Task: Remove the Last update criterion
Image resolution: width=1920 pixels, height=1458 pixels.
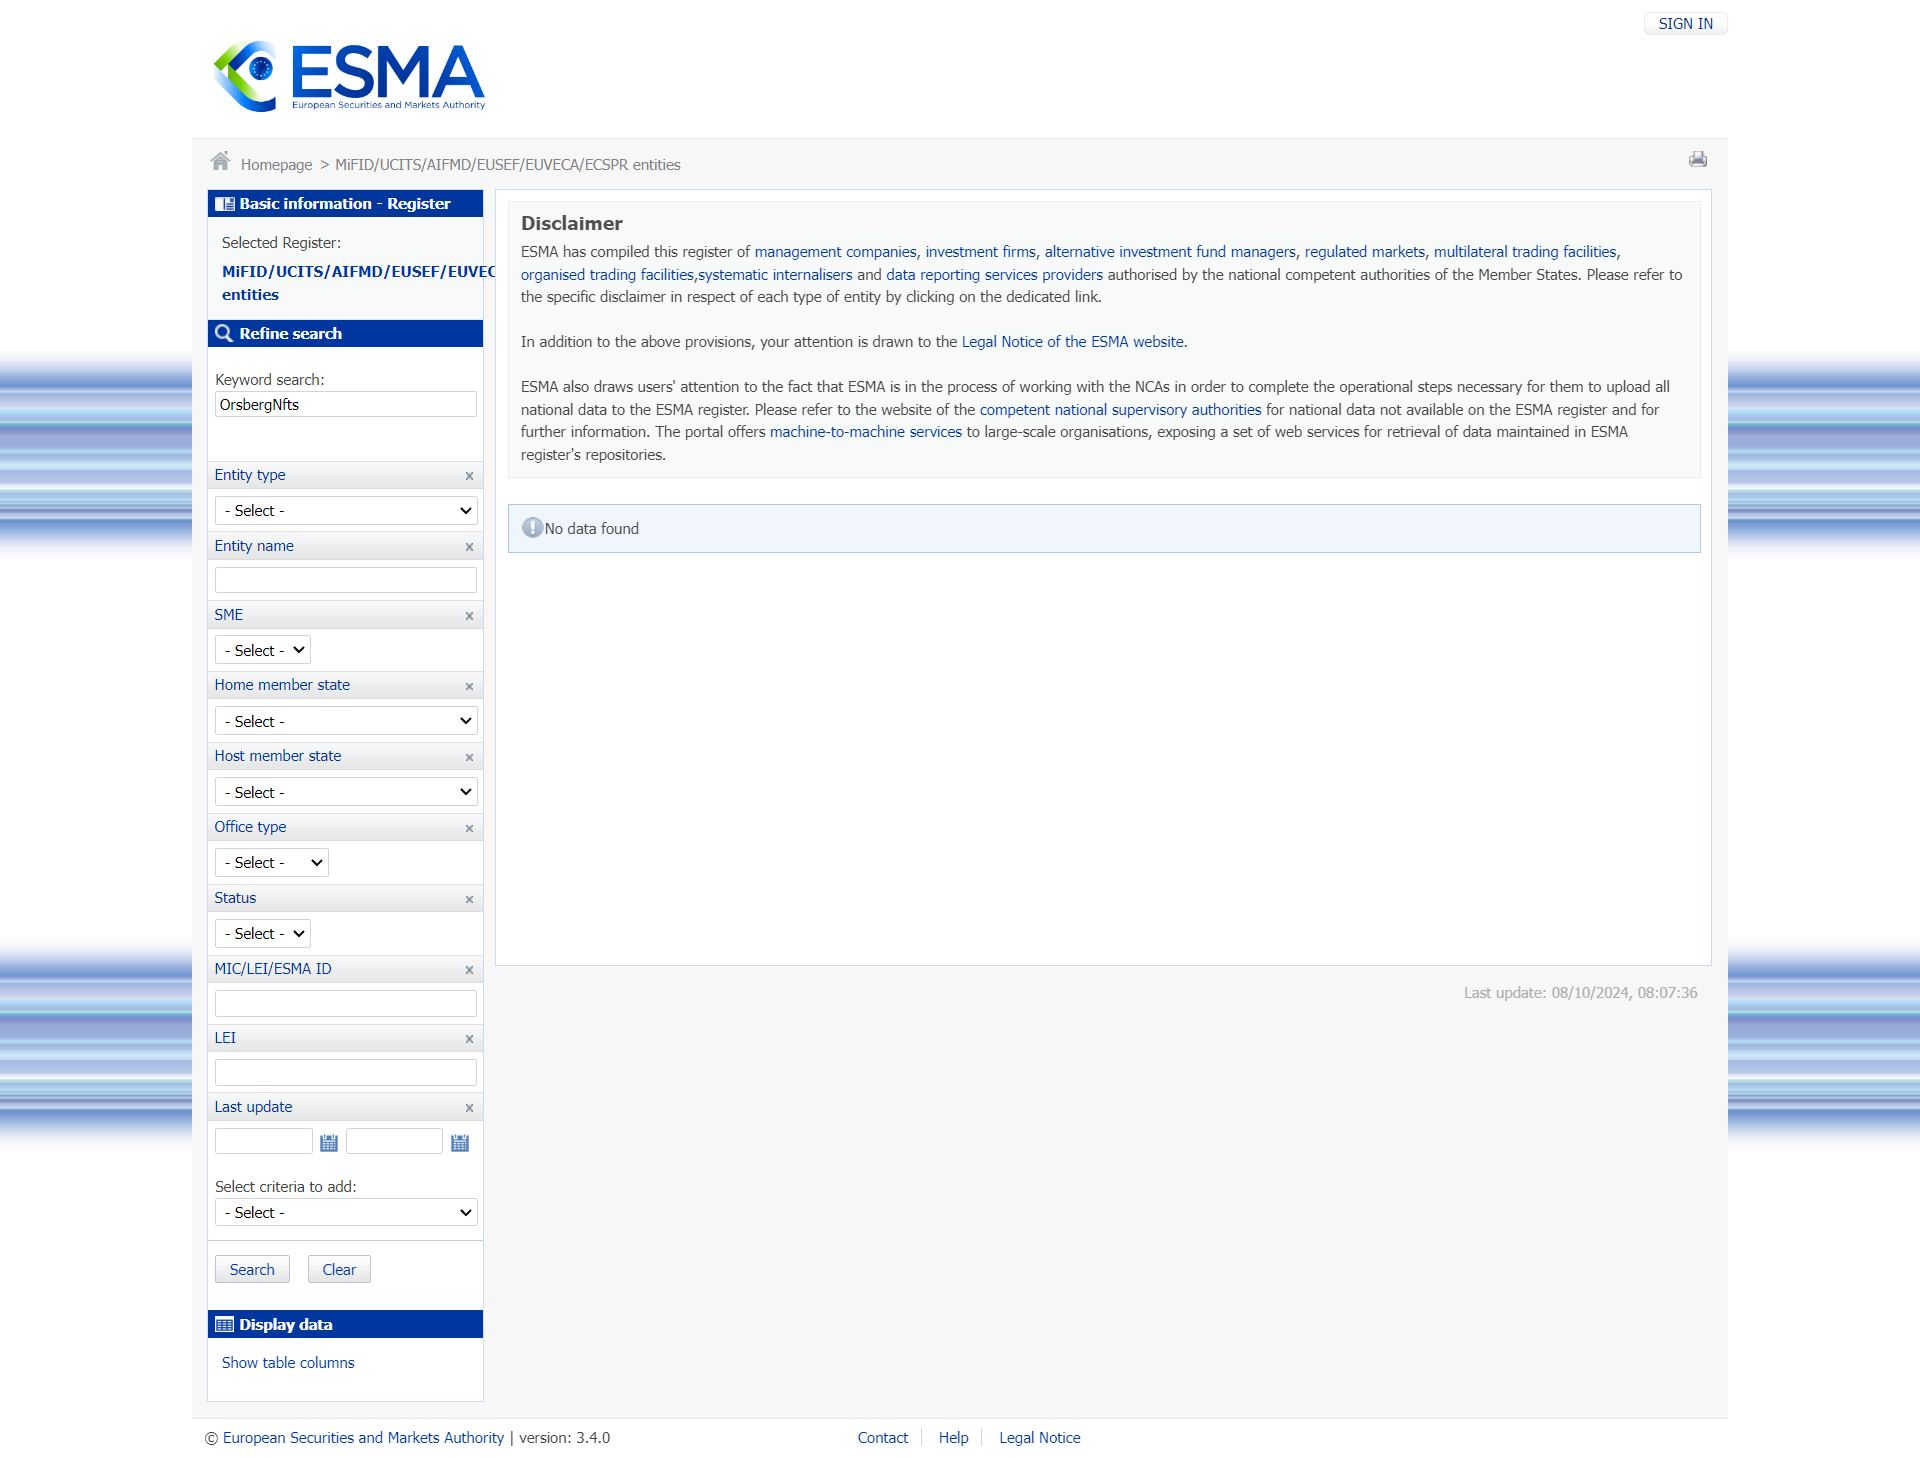Action: coord(469,1108)
